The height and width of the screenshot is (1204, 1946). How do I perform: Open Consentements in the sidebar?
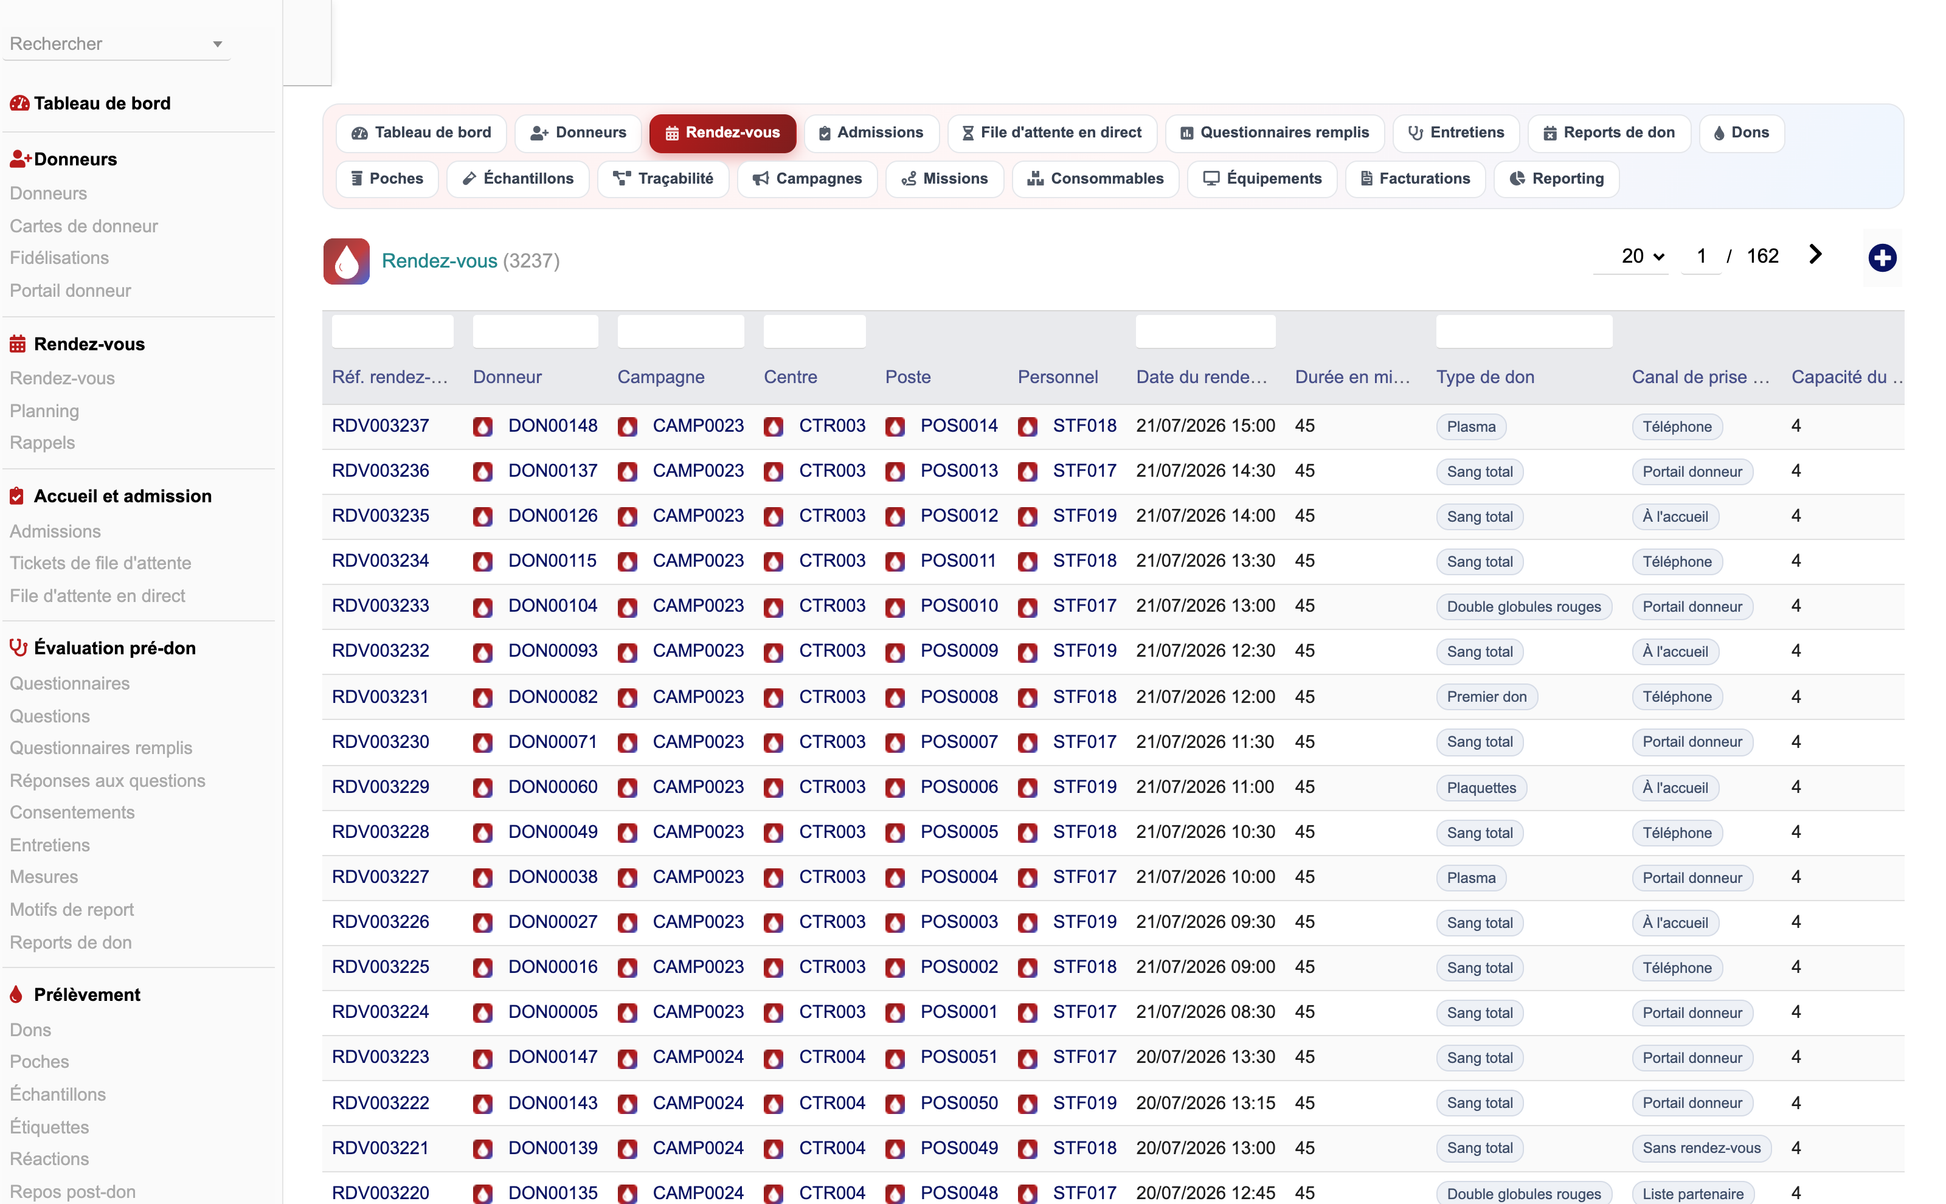(72, 812)
